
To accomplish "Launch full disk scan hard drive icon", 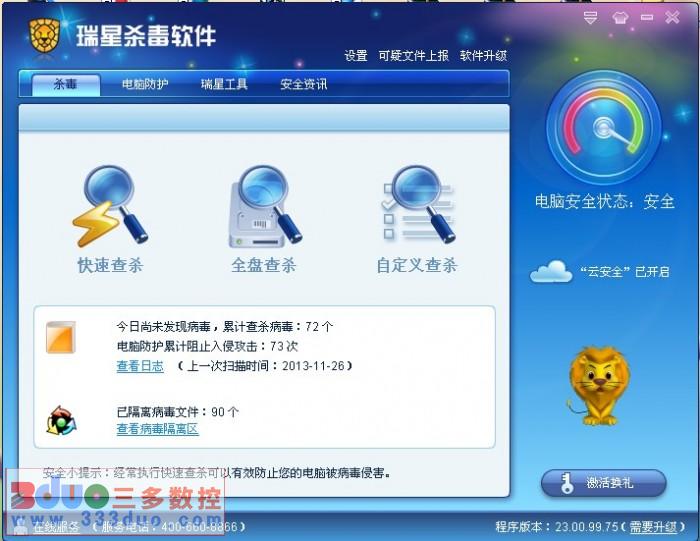I will 265,207.
